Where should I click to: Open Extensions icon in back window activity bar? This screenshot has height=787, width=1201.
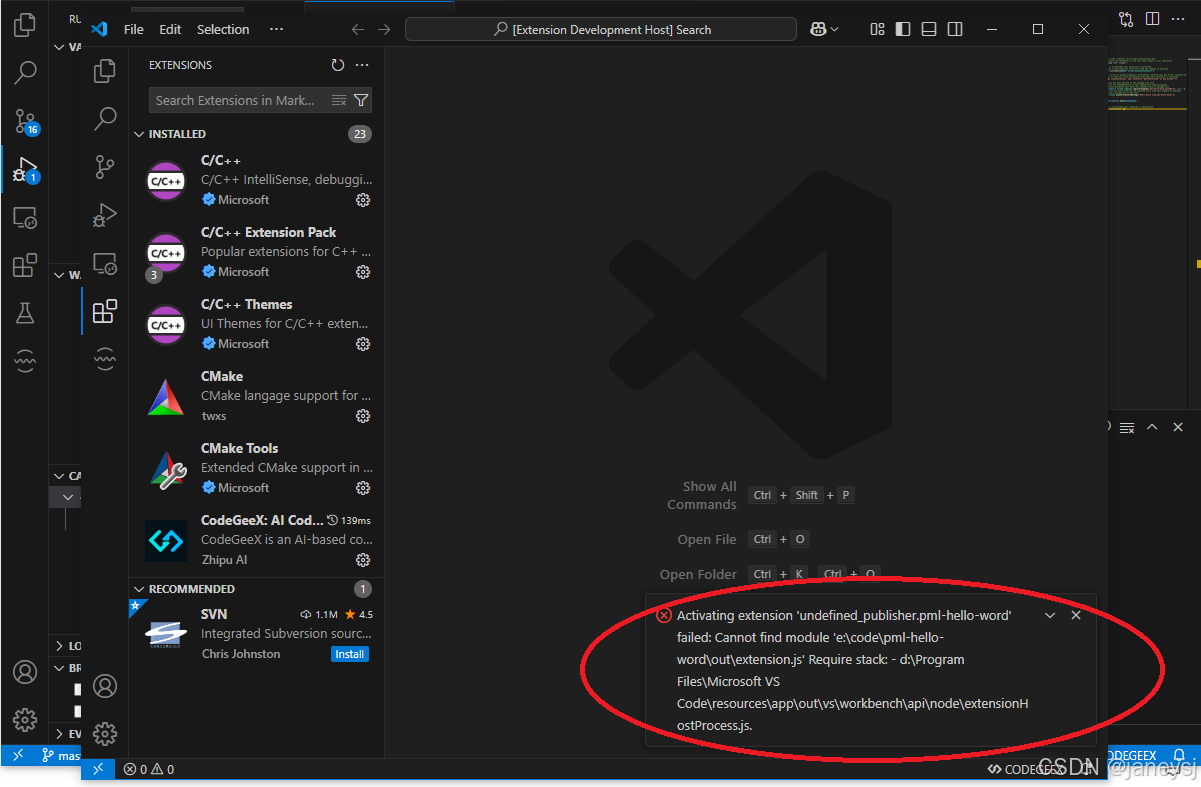click(25, 265)
